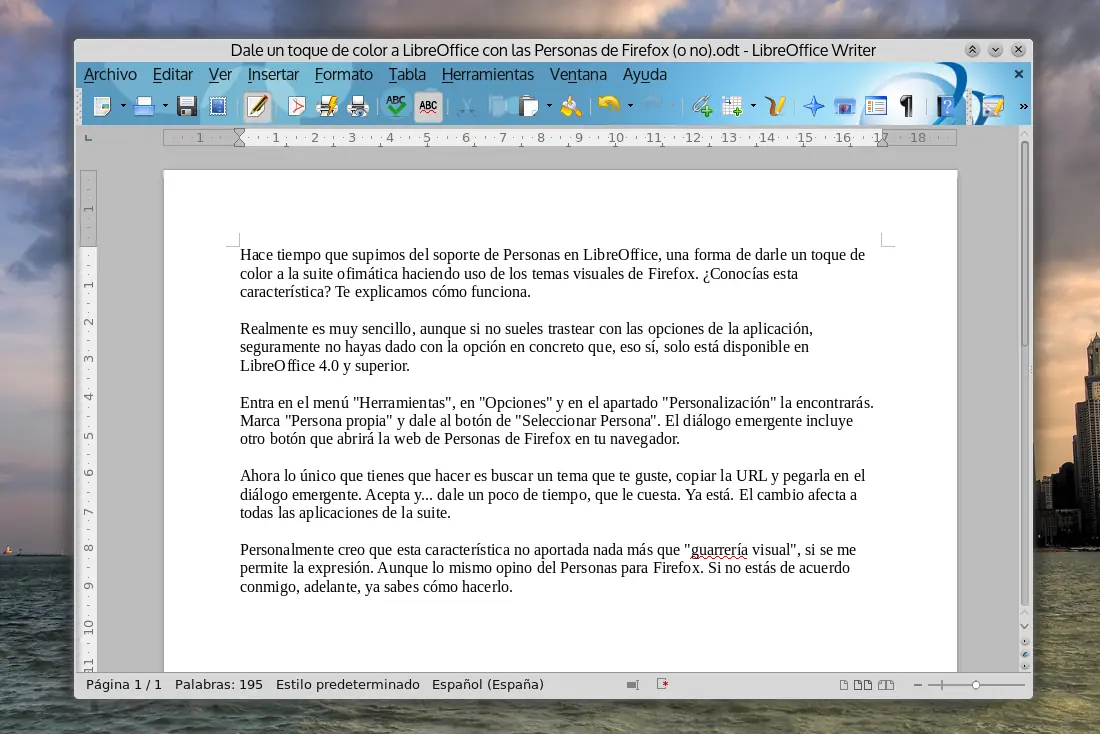Close the document with menu bar X
The image size is (1100, 734).
(1019, 74)
